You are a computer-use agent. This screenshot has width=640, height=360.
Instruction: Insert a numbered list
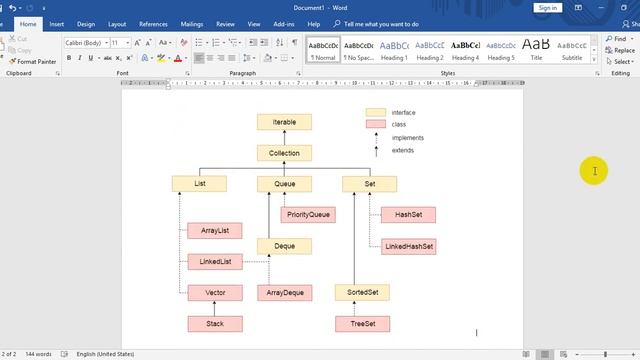(x=216, y=43)
